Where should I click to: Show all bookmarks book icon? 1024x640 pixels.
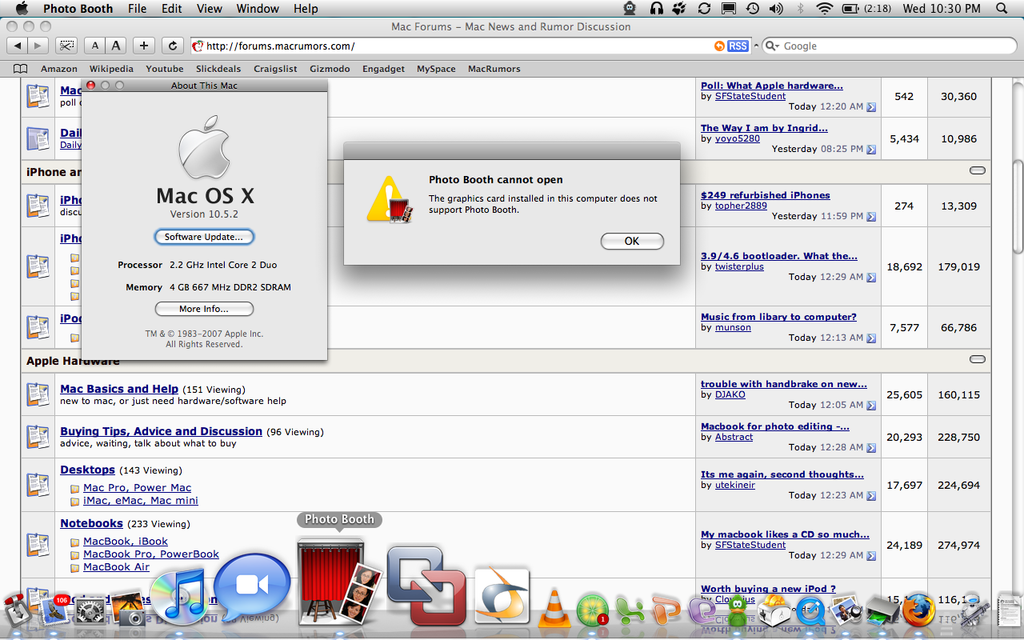21,69
